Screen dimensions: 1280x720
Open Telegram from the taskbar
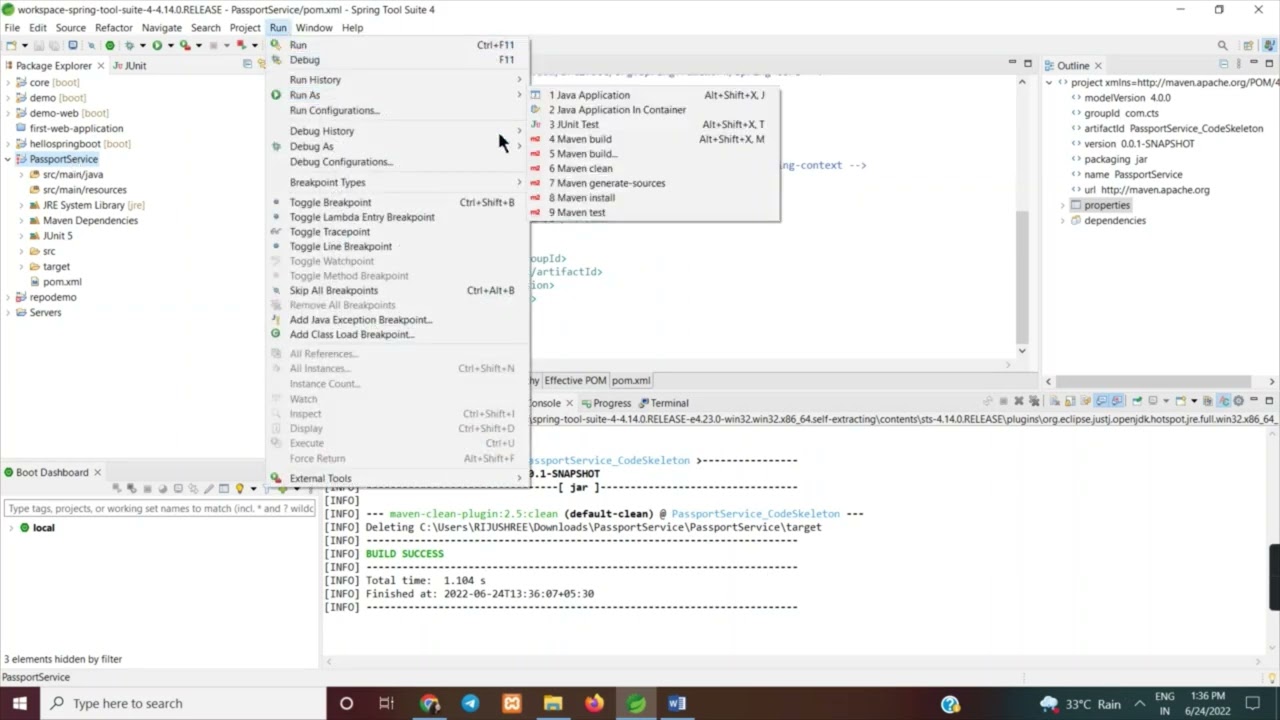[x=471, y=703]
